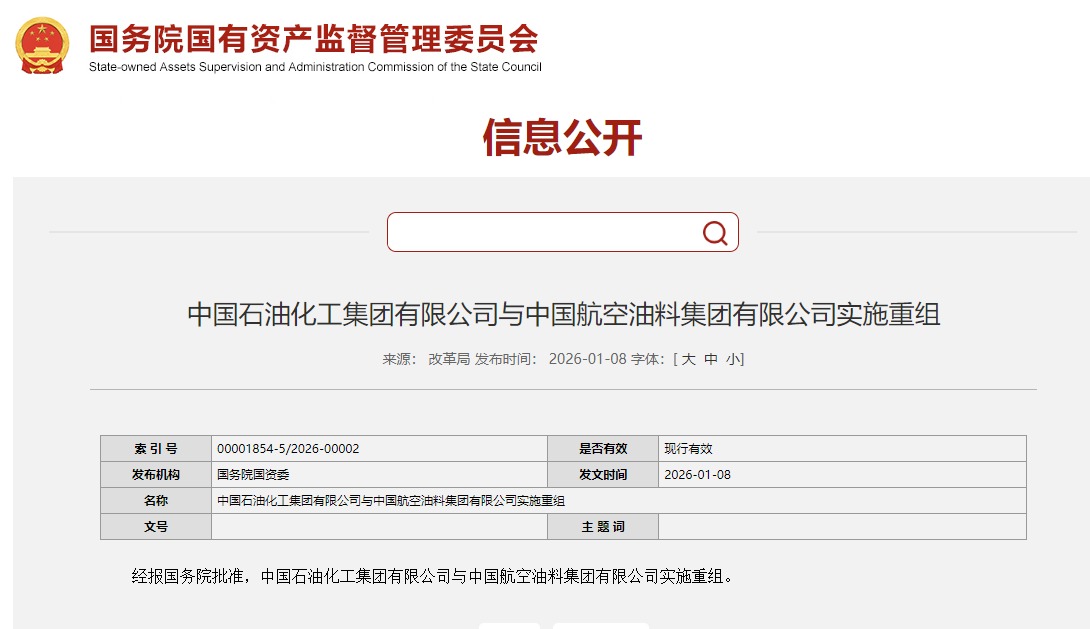The image size is (1090, 629).
Task: Click the 信息公开 page heading
Action: tap(562, 138)
